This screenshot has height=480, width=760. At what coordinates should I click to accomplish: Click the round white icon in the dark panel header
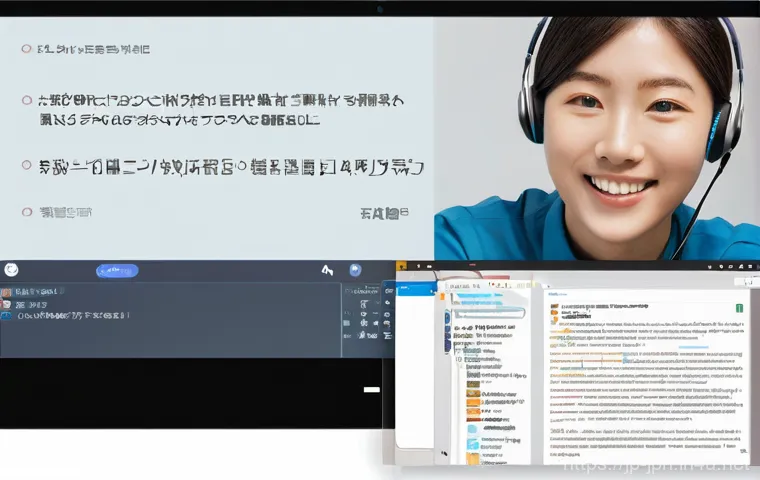click(11, 270)
